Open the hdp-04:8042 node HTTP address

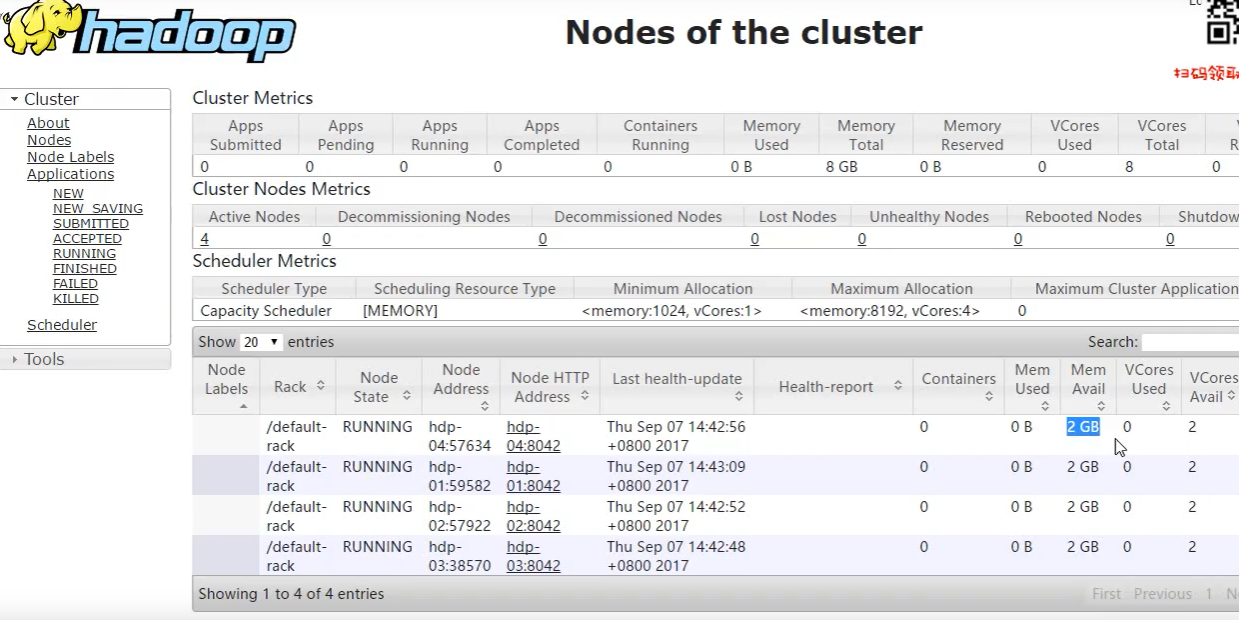(533, 436)
